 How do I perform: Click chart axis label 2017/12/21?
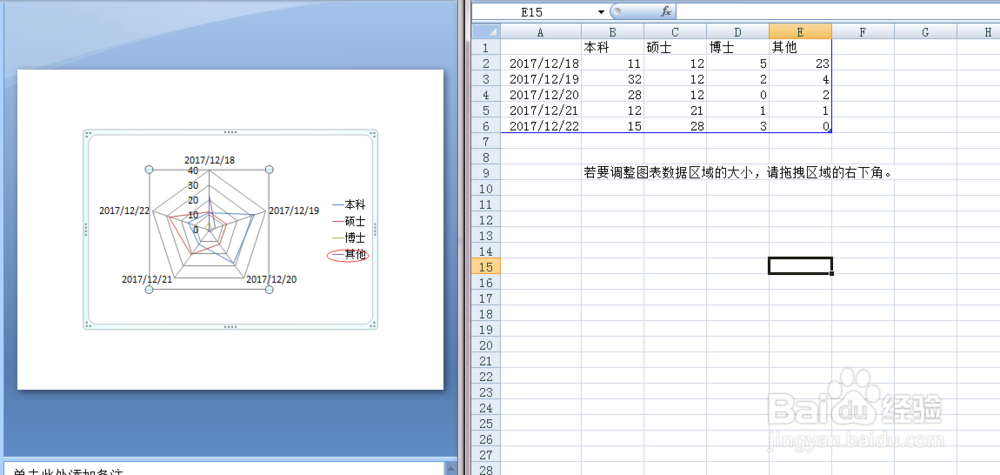pyautogui.click(x=147, y=279)
